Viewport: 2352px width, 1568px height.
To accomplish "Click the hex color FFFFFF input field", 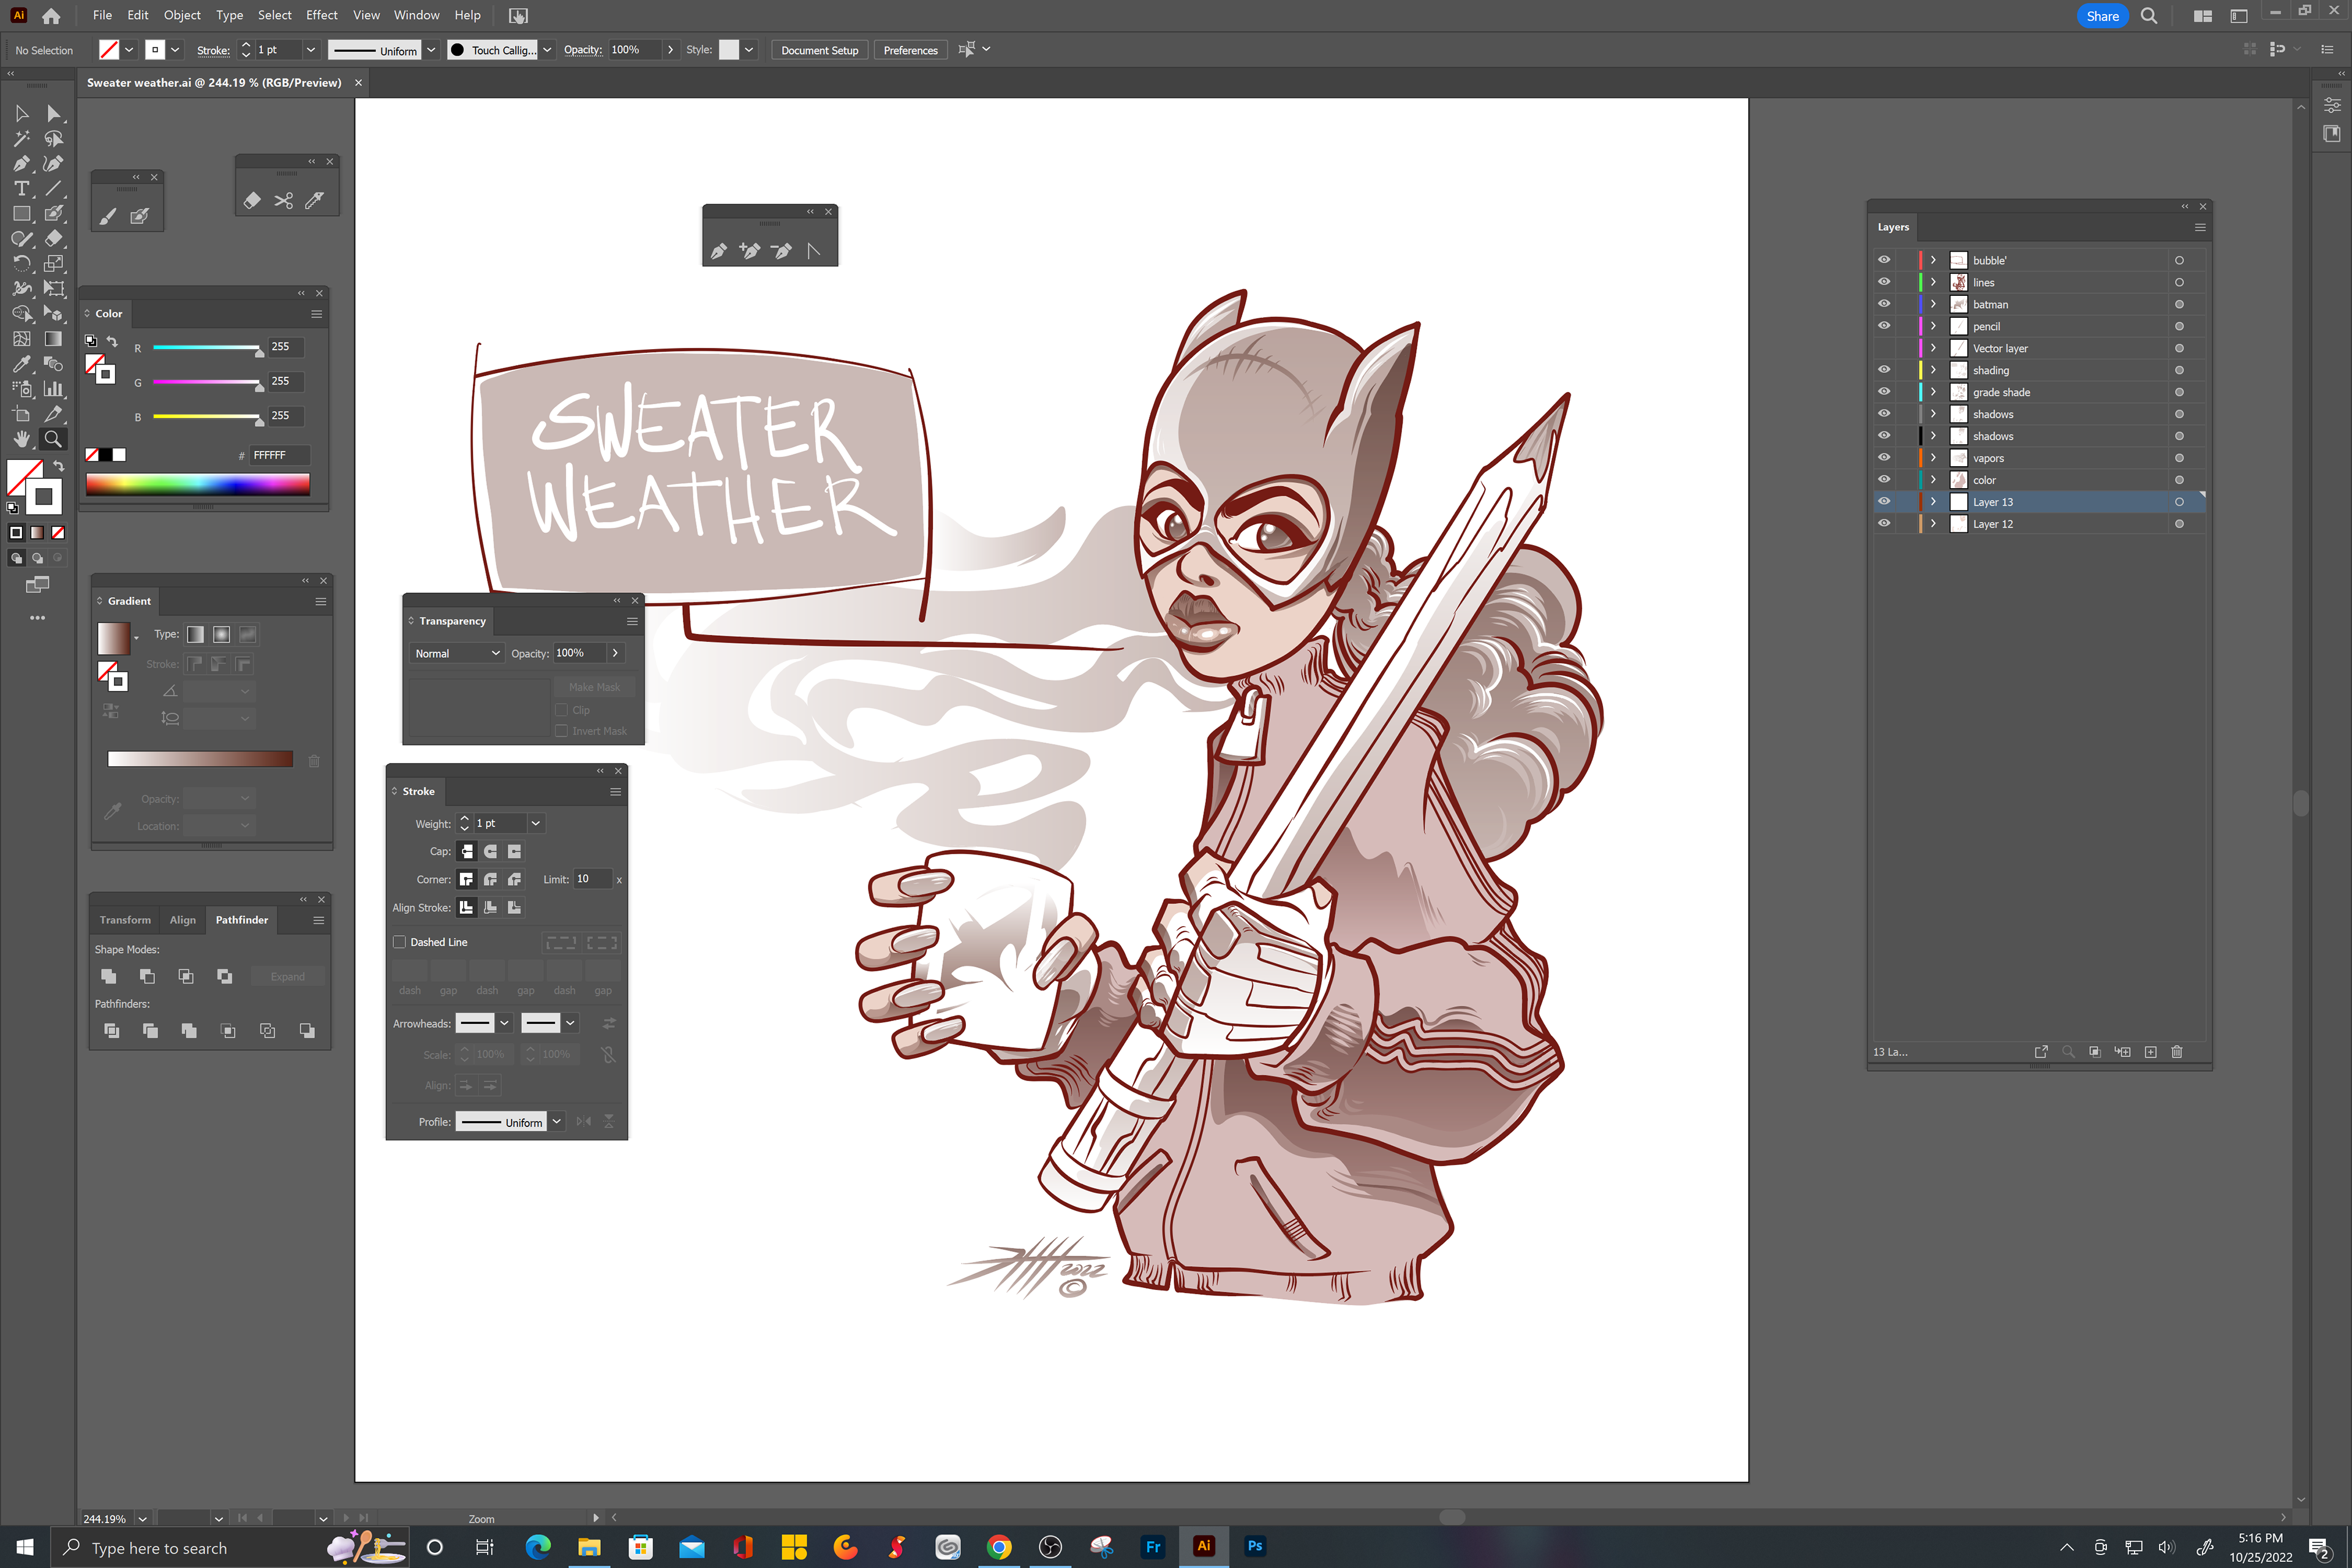I will (x=279, y=455).
